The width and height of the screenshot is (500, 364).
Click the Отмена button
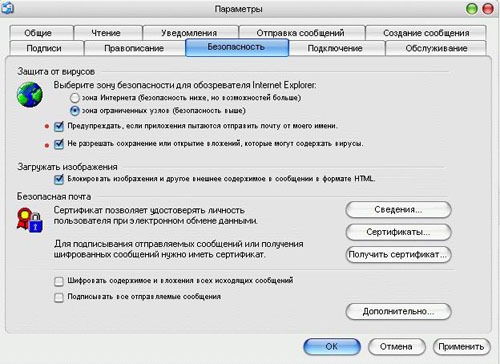(x=396, y=347)
